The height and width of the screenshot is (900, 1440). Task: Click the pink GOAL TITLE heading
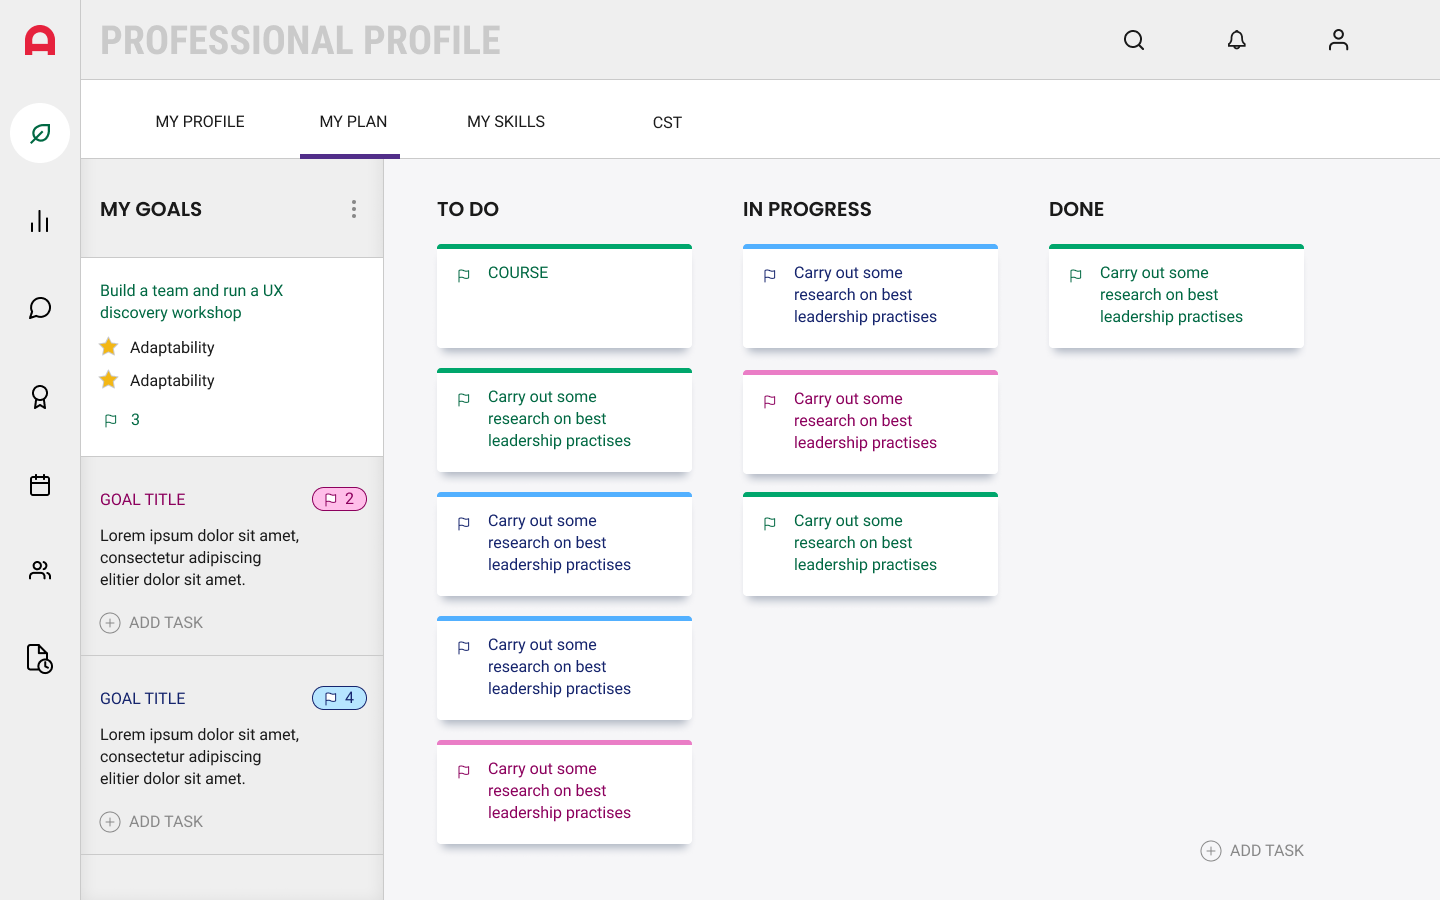tap(143, 500)
